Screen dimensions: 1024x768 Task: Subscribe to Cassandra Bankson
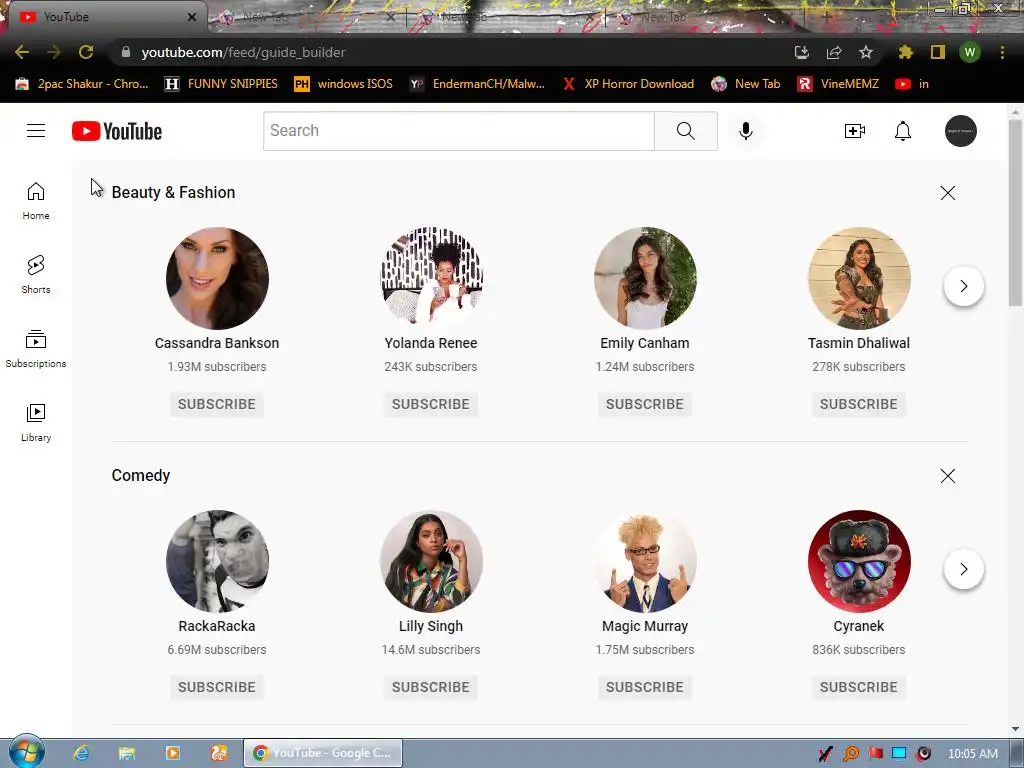[x=217, y=404]
